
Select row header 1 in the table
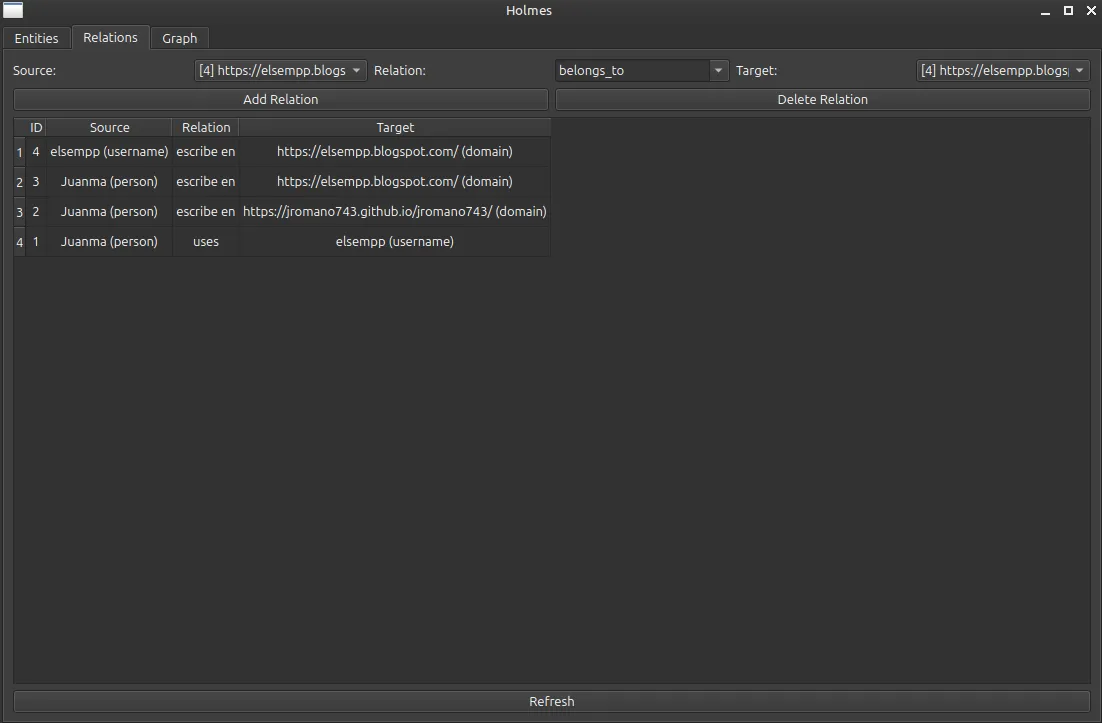[x=19, y=152]
